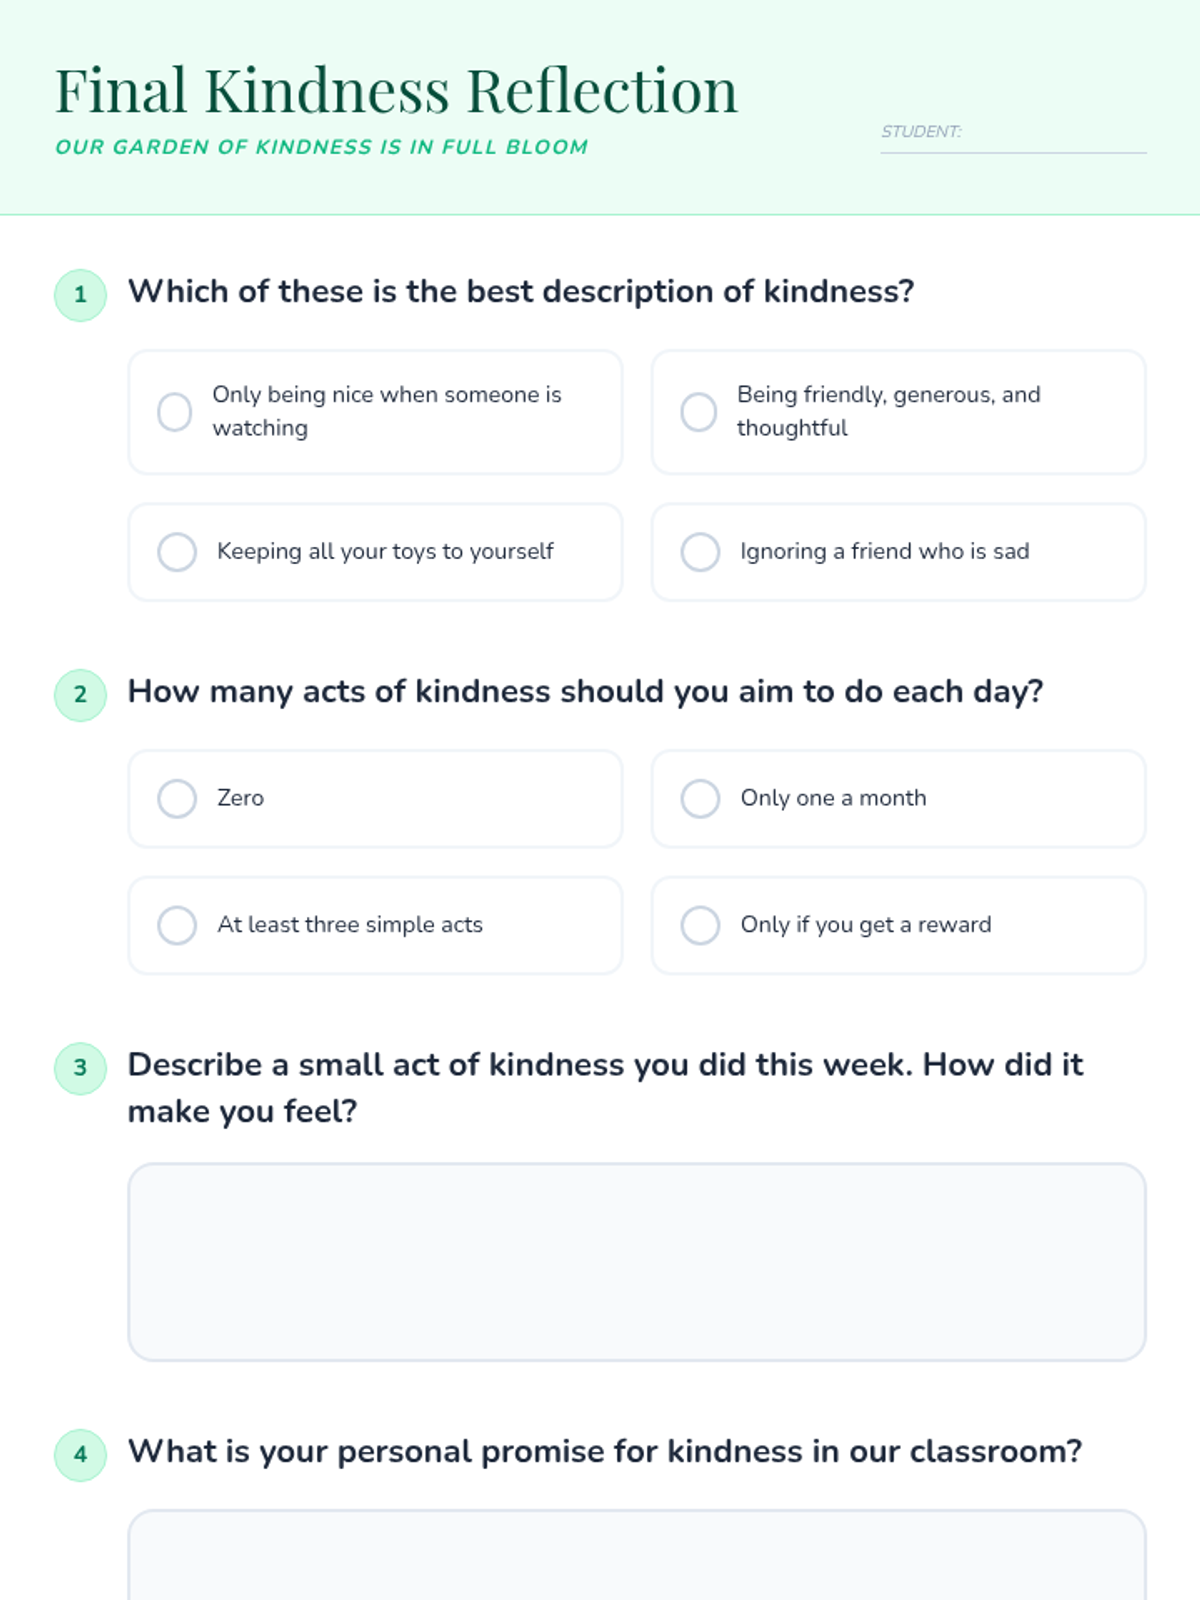Click the 'Final Kindness Reflection' title
Screen dimensions: 1200x1600
396,90
